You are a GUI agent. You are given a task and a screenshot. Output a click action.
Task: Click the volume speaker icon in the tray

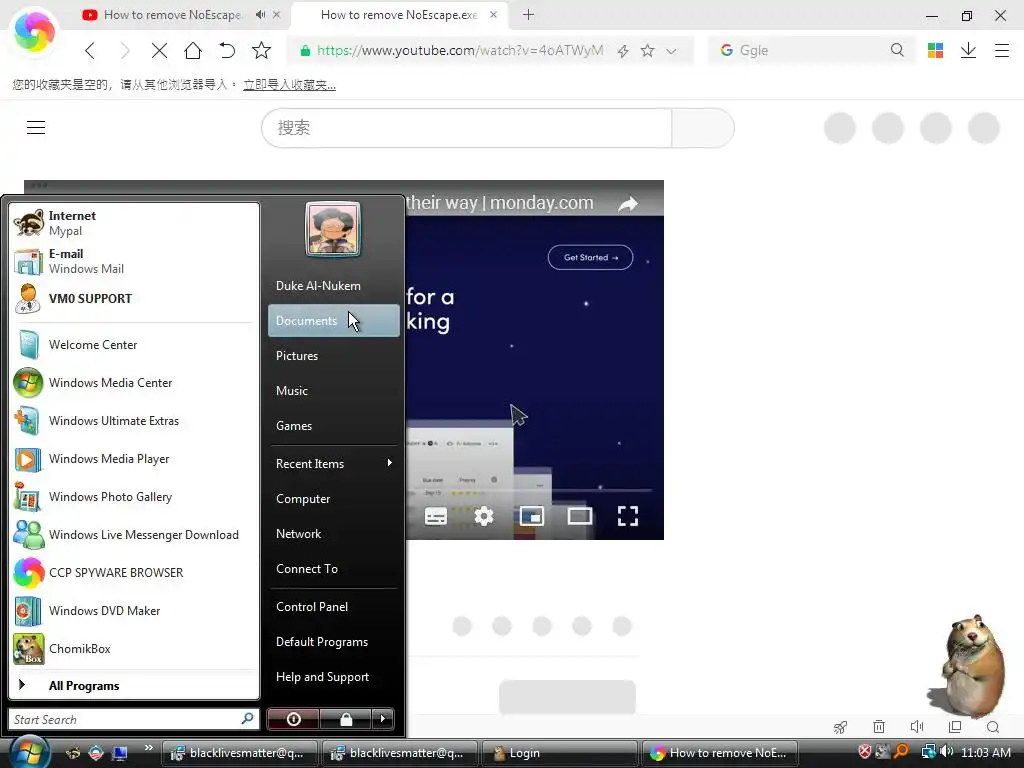946,752
